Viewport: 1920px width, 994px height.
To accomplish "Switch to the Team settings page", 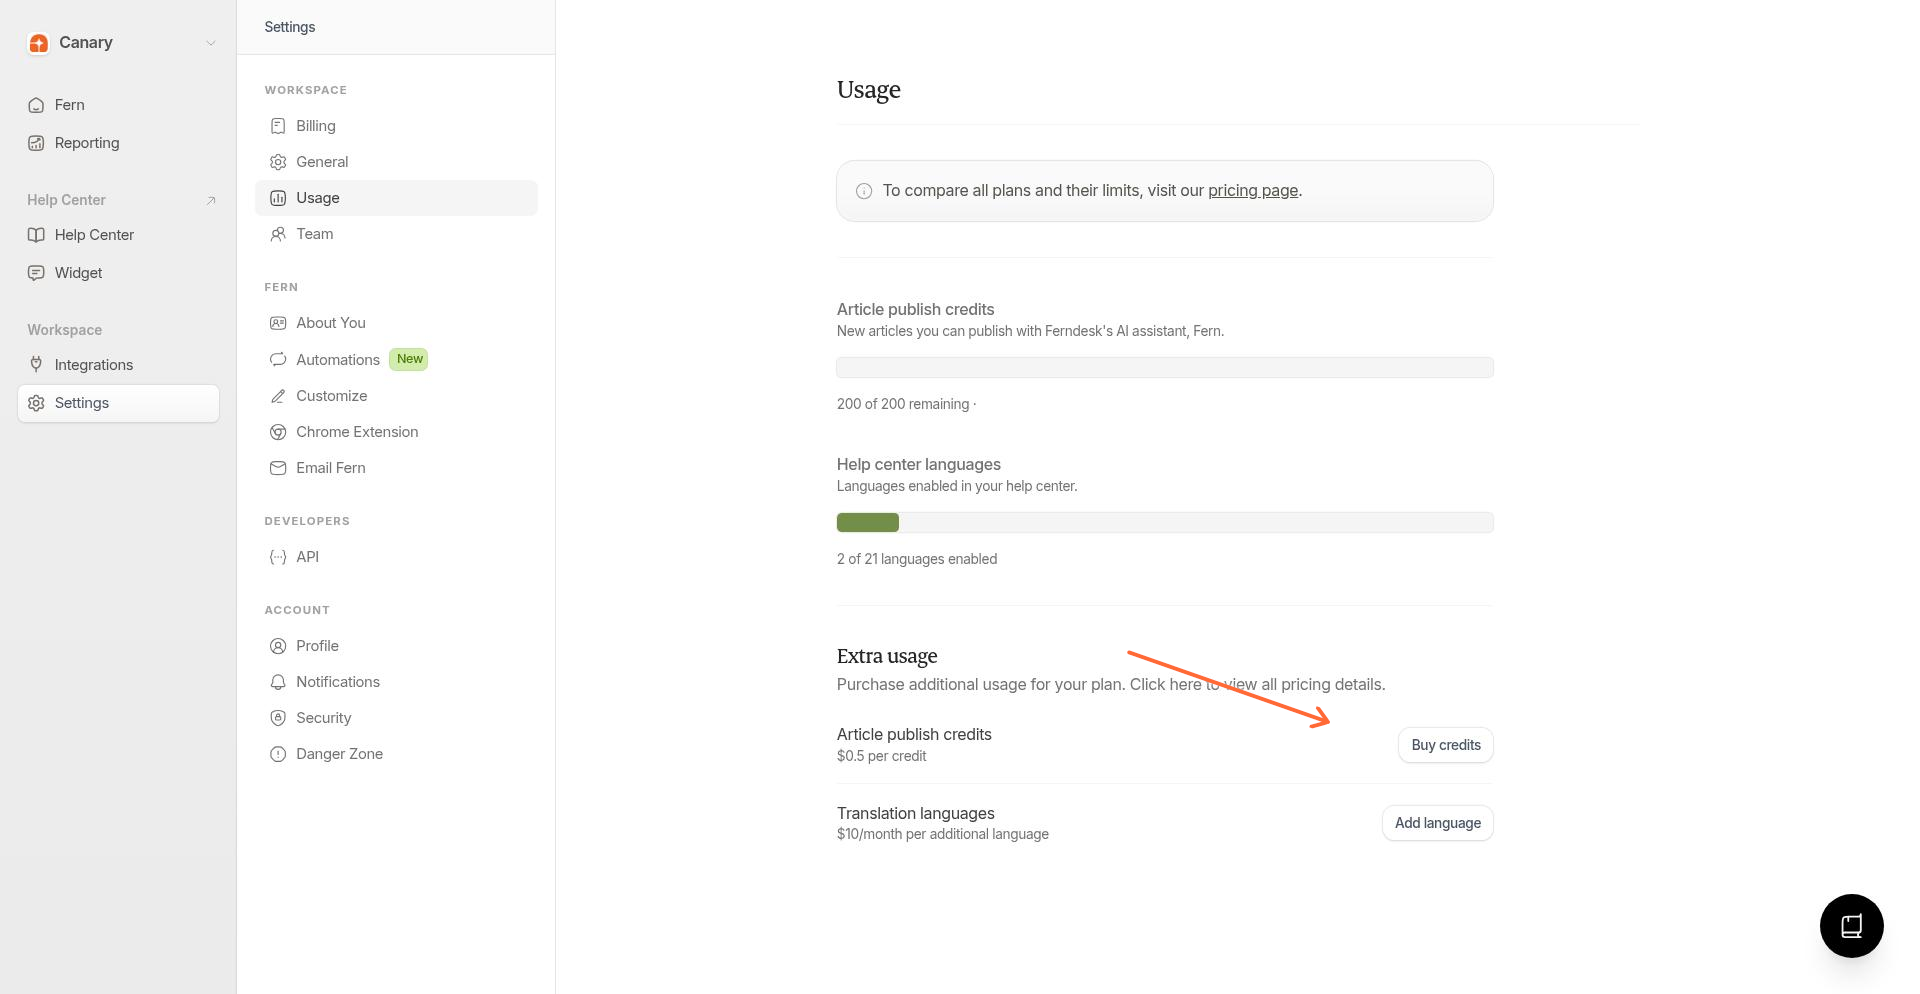I will (x=315, y=233).
